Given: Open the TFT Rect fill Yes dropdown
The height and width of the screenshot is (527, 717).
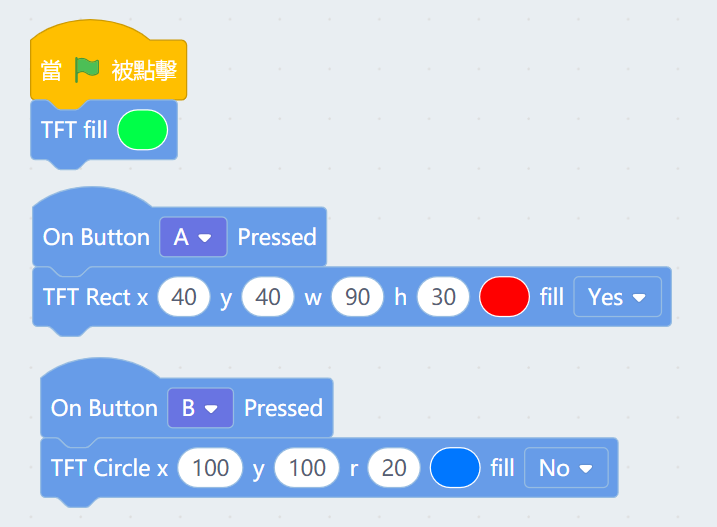Looking at the screenshot, I should pos(617,297).
